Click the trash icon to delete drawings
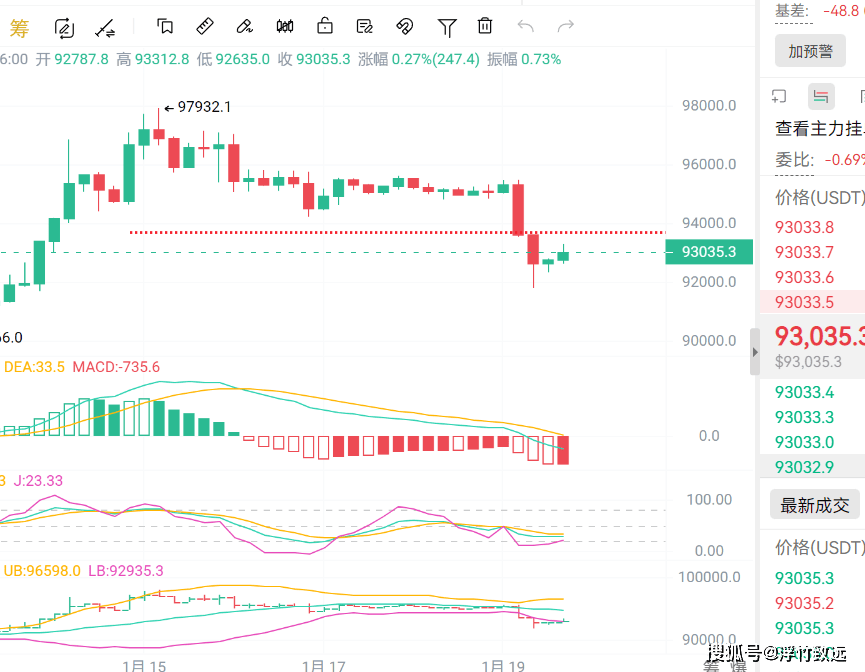Screen dimensions: 865x672 point(485,27)
